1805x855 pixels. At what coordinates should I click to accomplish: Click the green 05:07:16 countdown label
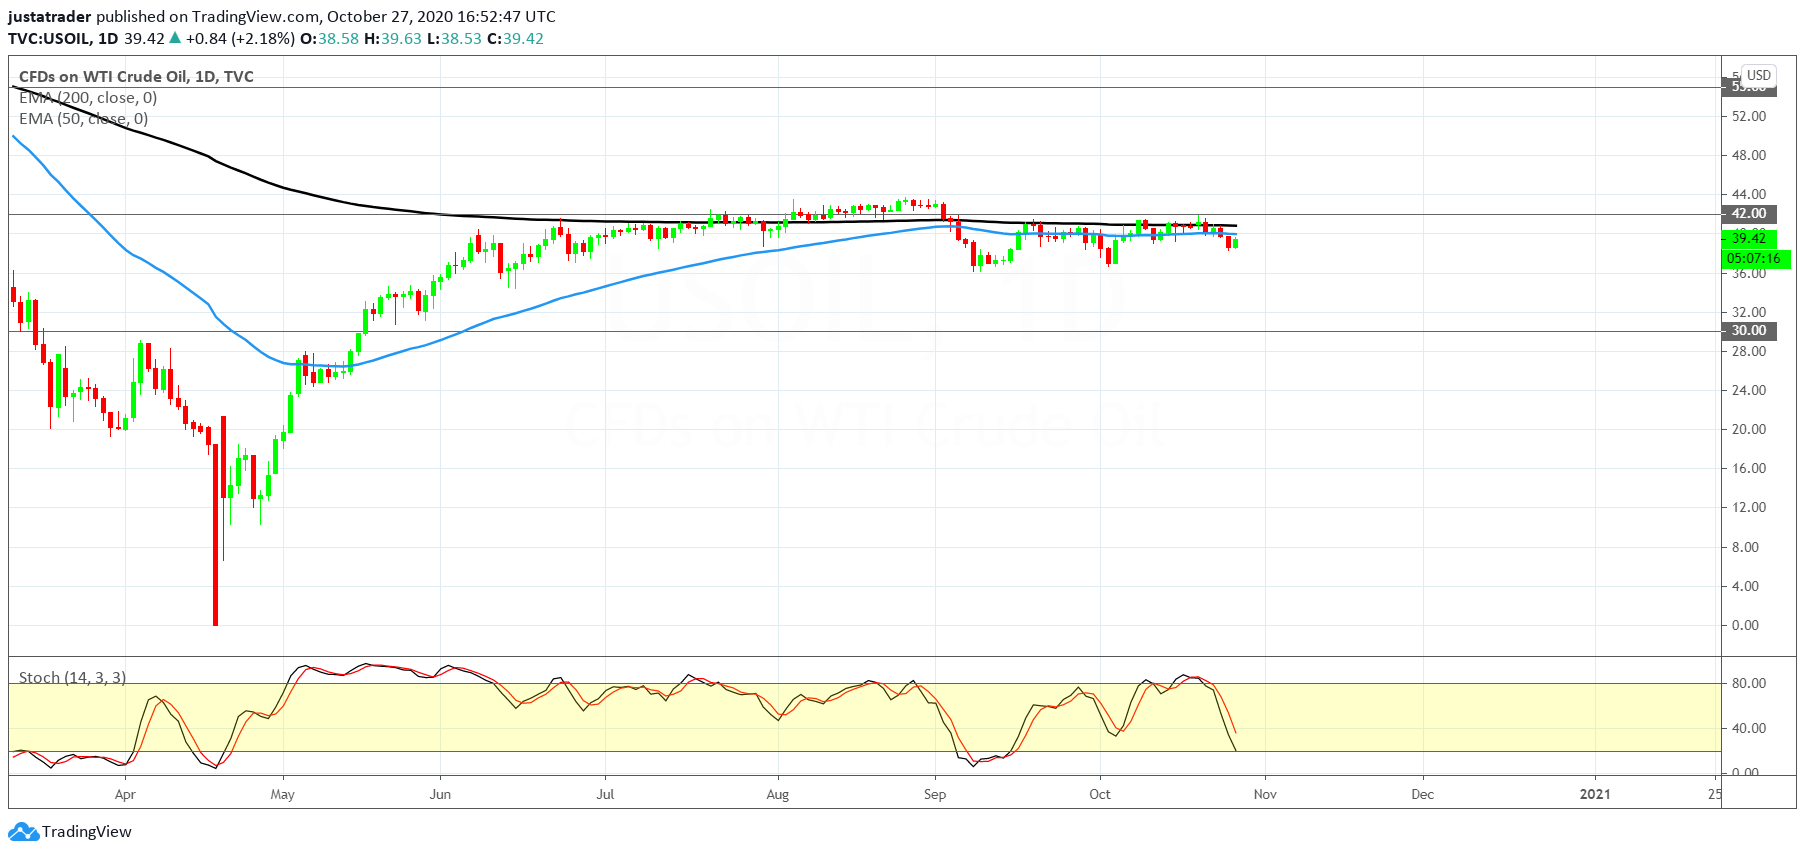tap(1754, 258)
